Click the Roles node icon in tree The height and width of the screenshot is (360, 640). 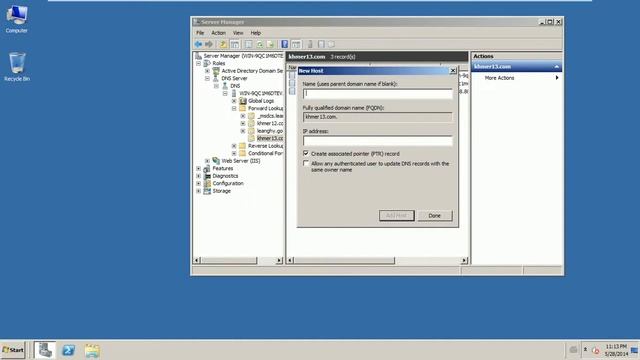pos(207,63)
